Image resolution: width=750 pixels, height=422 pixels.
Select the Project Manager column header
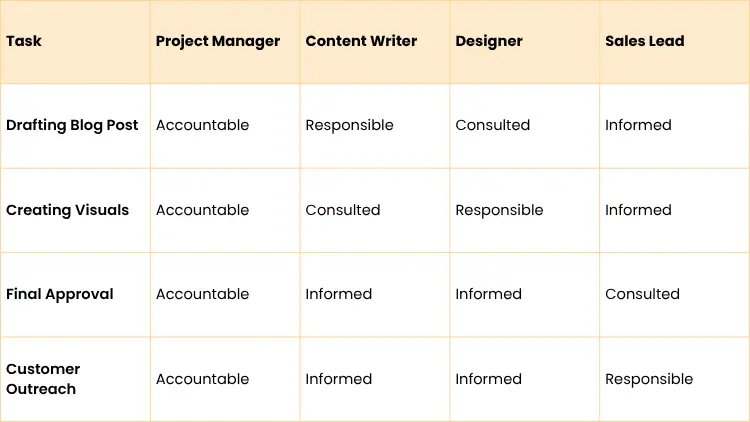218,41
